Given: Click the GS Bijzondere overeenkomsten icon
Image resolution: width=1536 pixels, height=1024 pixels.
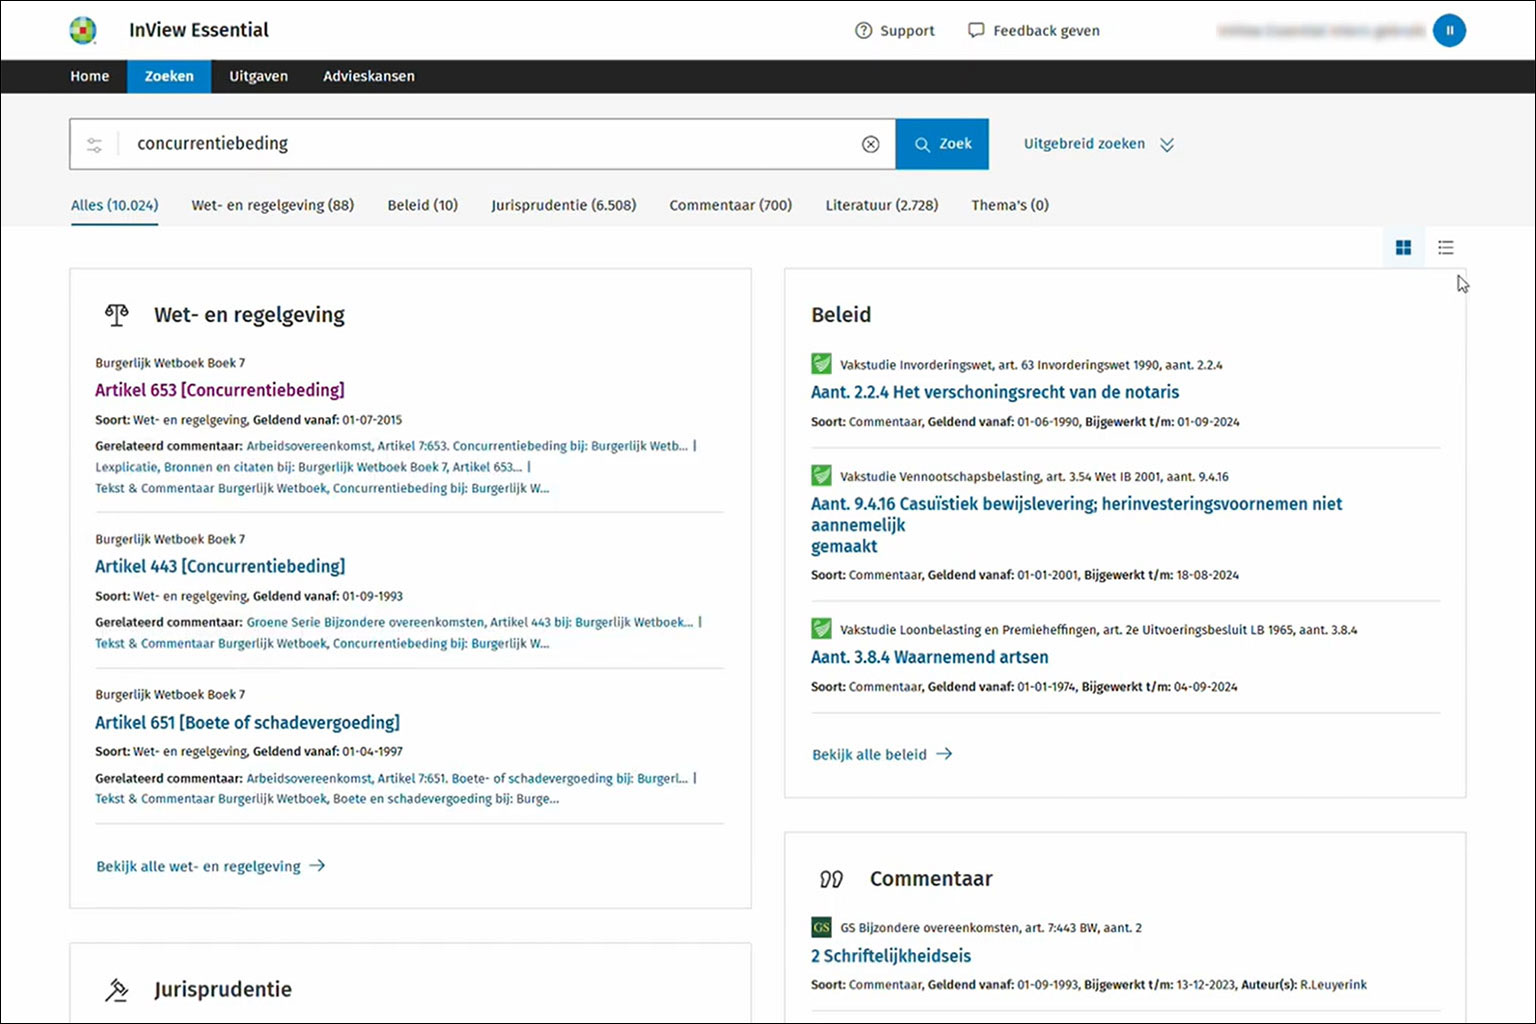Looking at the screenshot, I should pyautogui.click(x=821, y=927).
